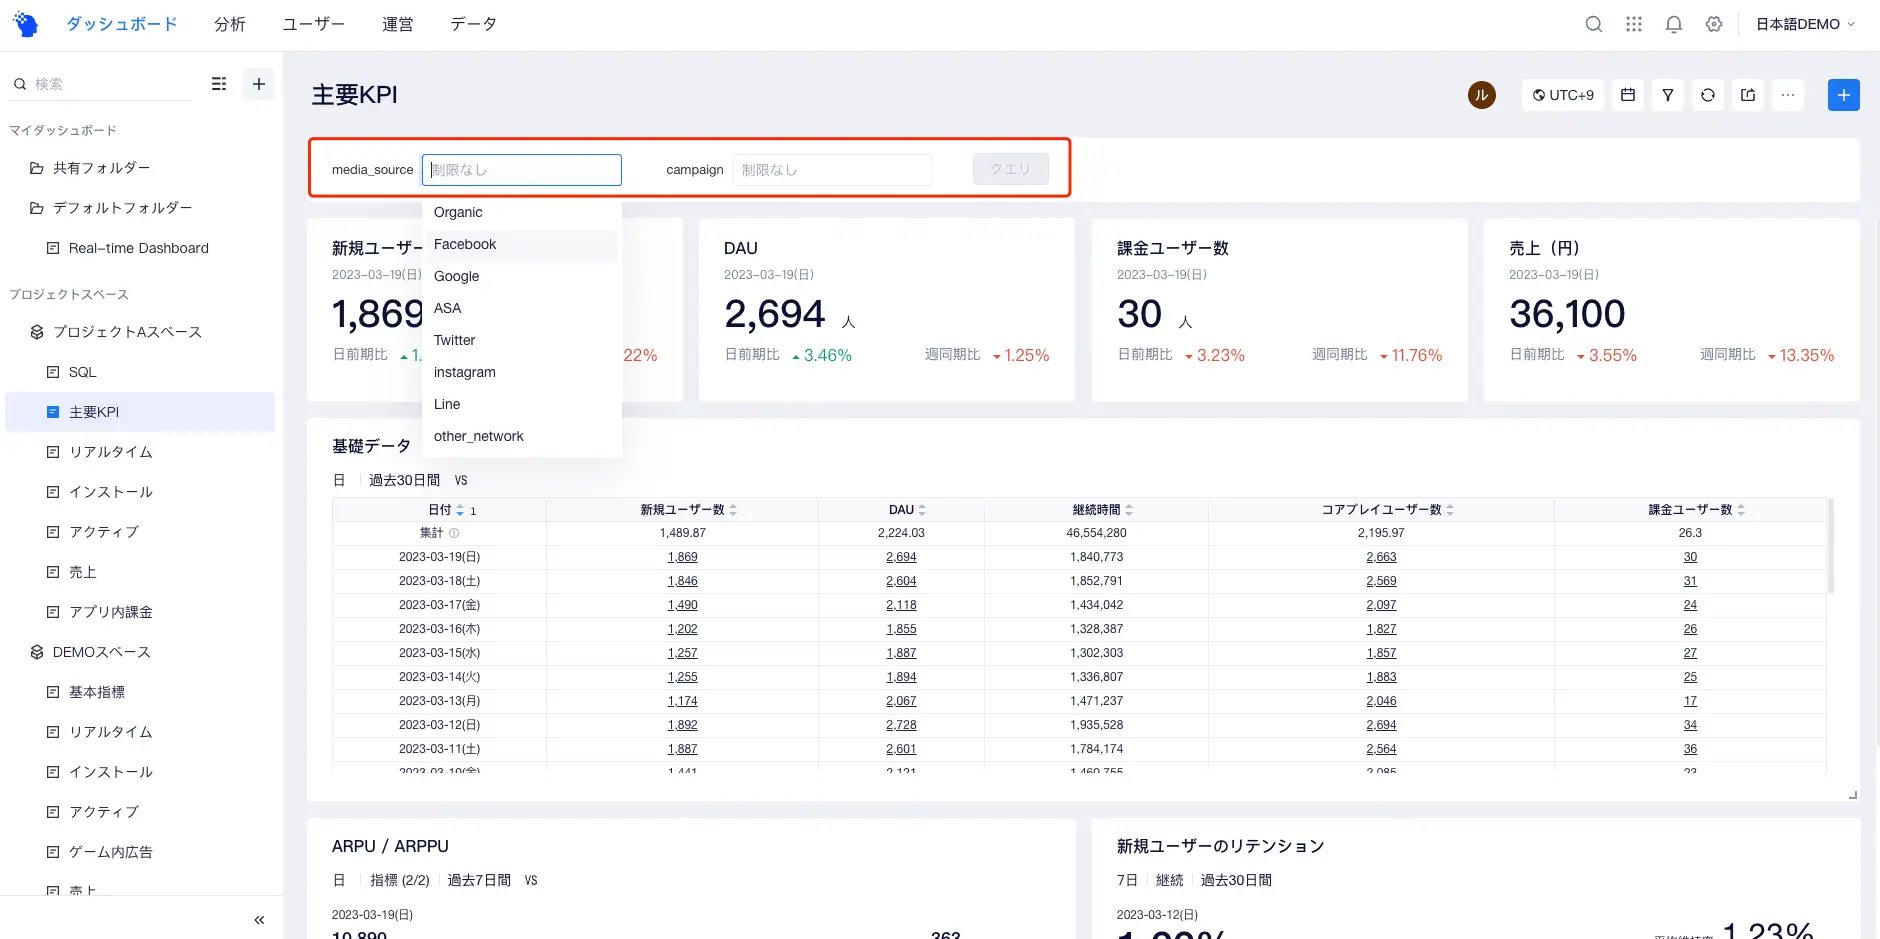Viewport: 1880px width, 939px height.
Task: Change 過去30日間 range in 基礎データ
Action: click(x=404, y=480)
